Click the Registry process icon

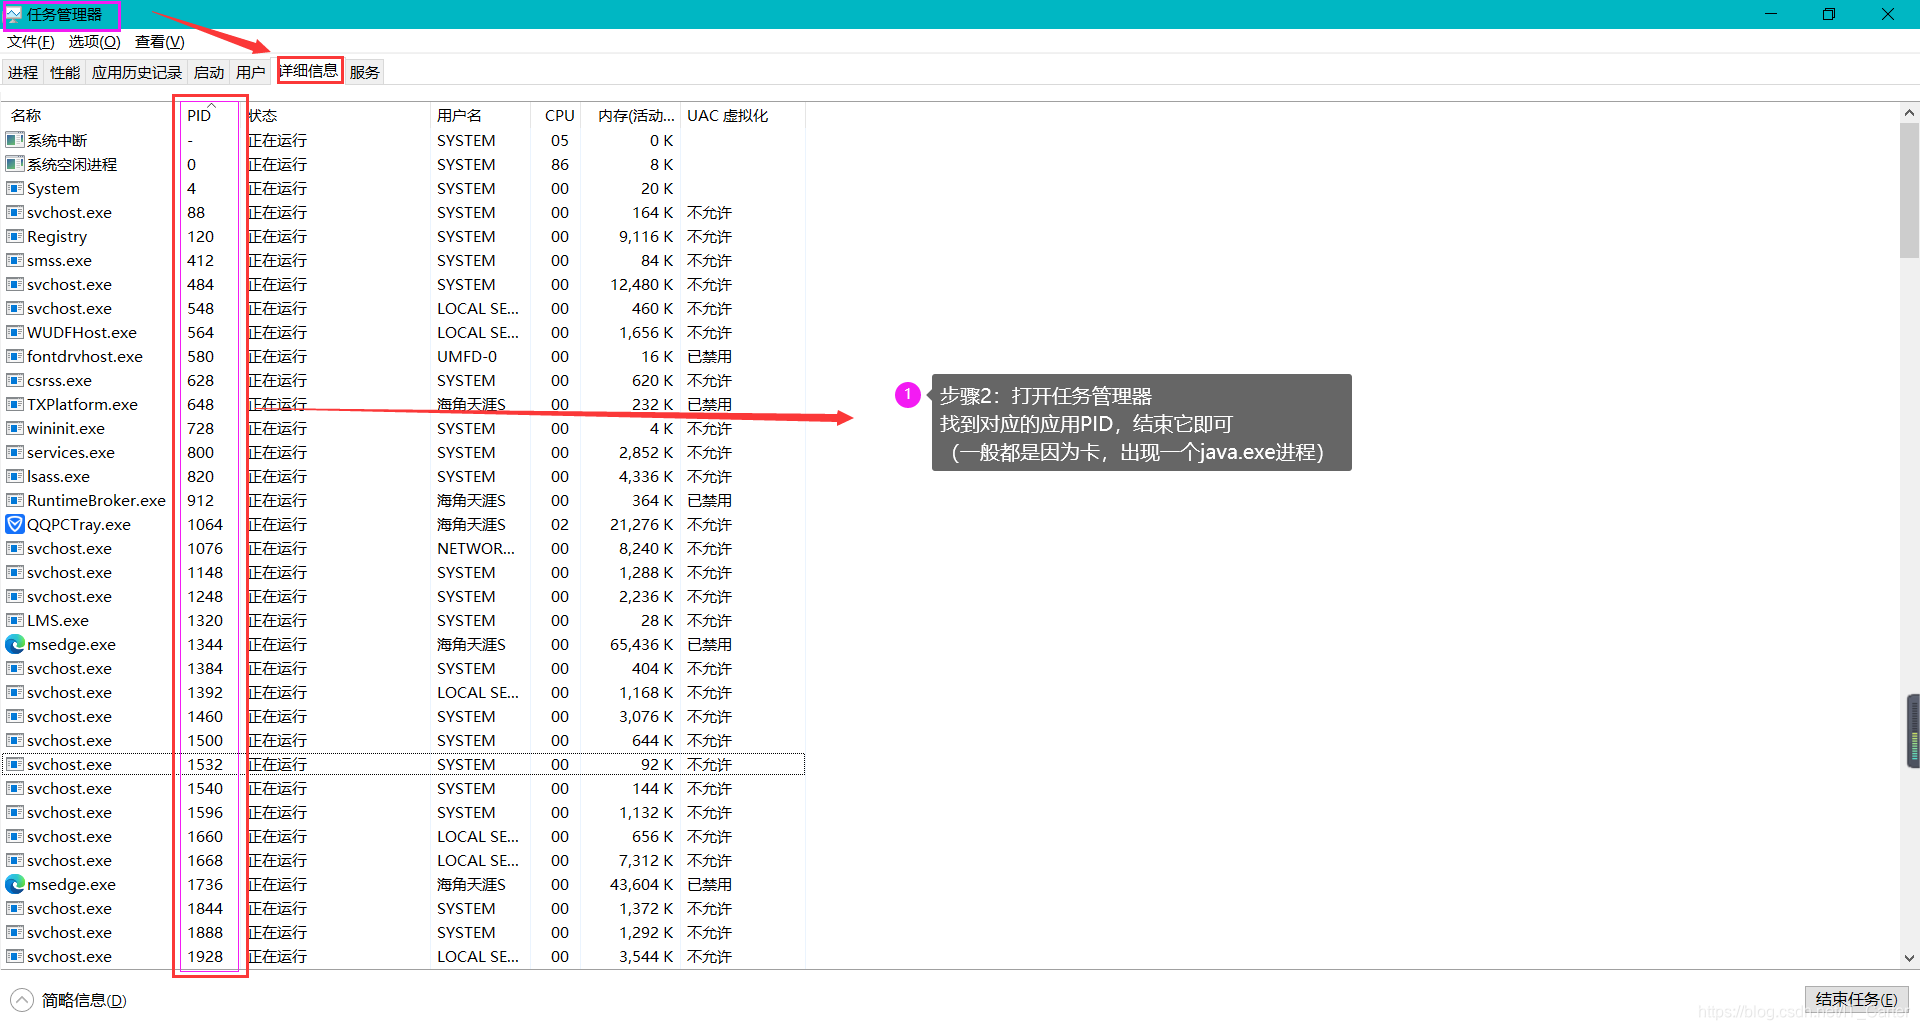[15, 236]
